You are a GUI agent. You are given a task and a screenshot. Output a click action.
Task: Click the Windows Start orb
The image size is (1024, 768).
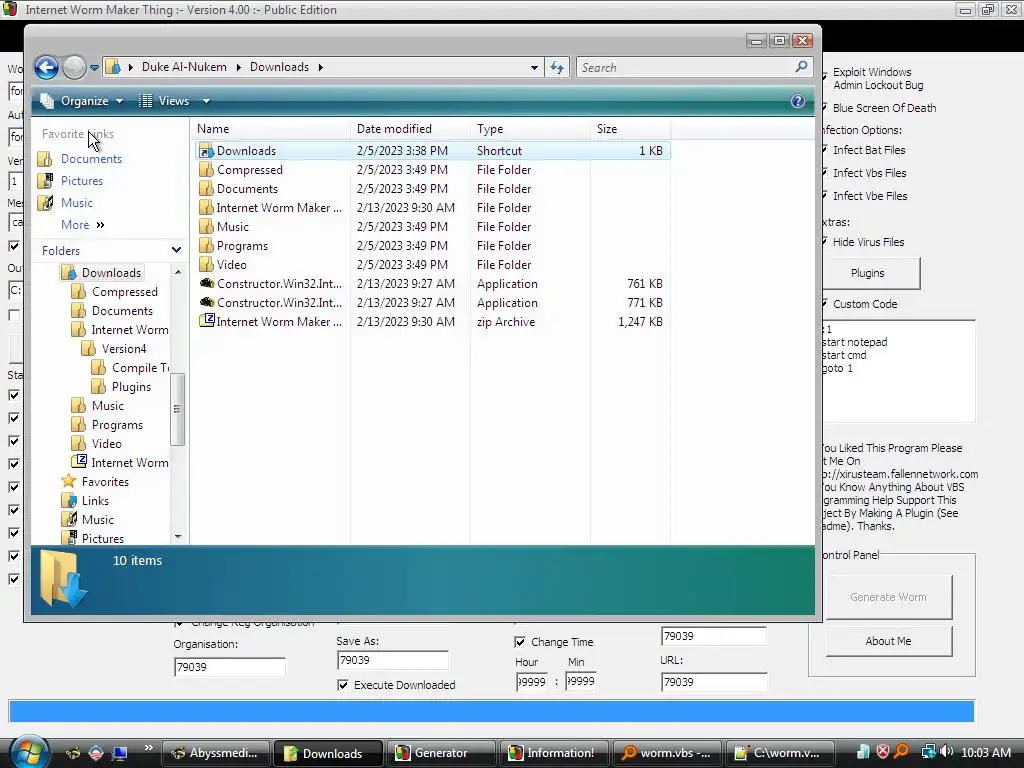[28, 752]
